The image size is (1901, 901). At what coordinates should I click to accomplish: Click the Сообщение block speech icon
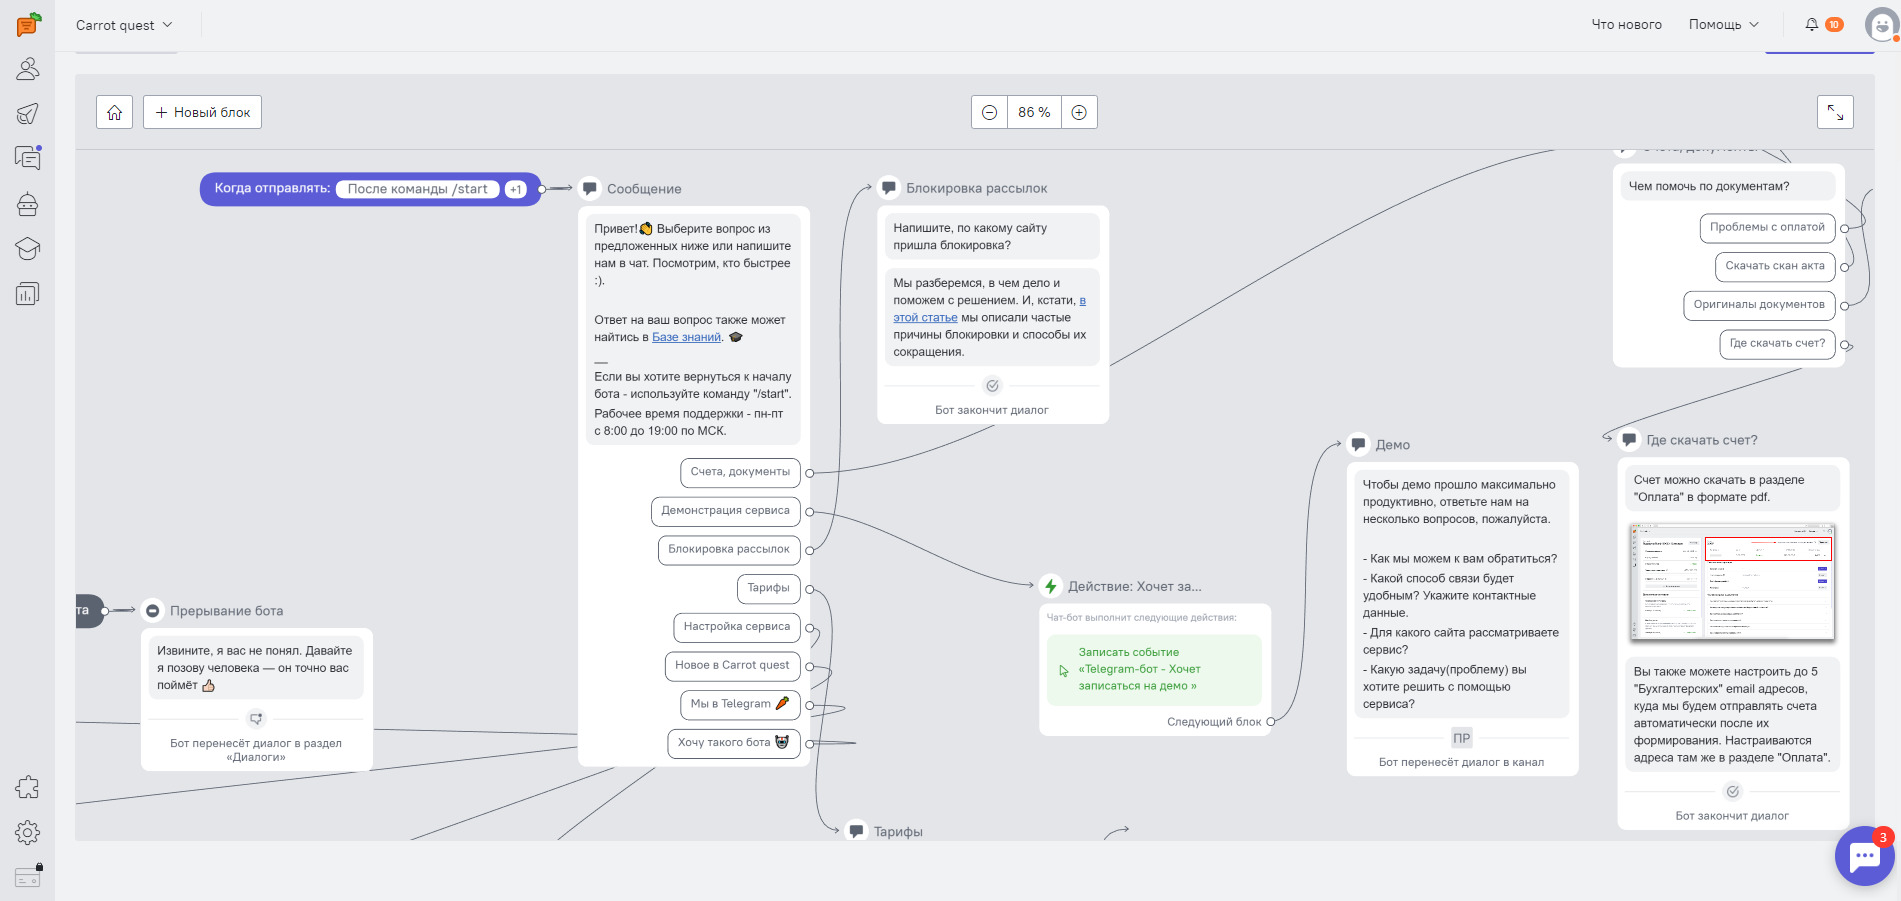[590, 188]
